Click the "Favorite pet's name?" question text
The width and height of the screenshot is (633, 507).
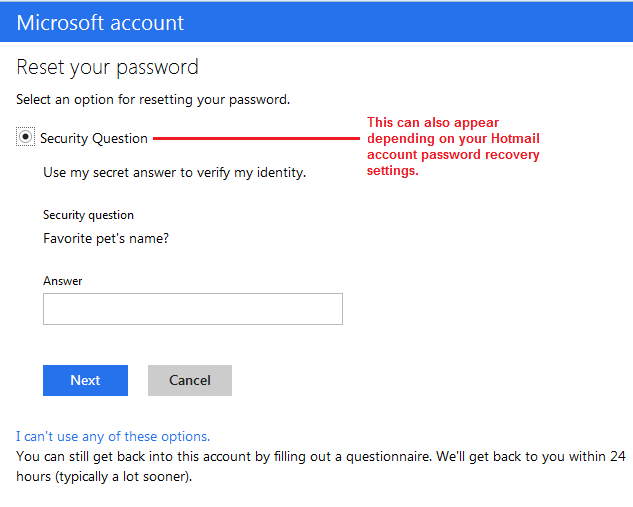tap(106, 239)
